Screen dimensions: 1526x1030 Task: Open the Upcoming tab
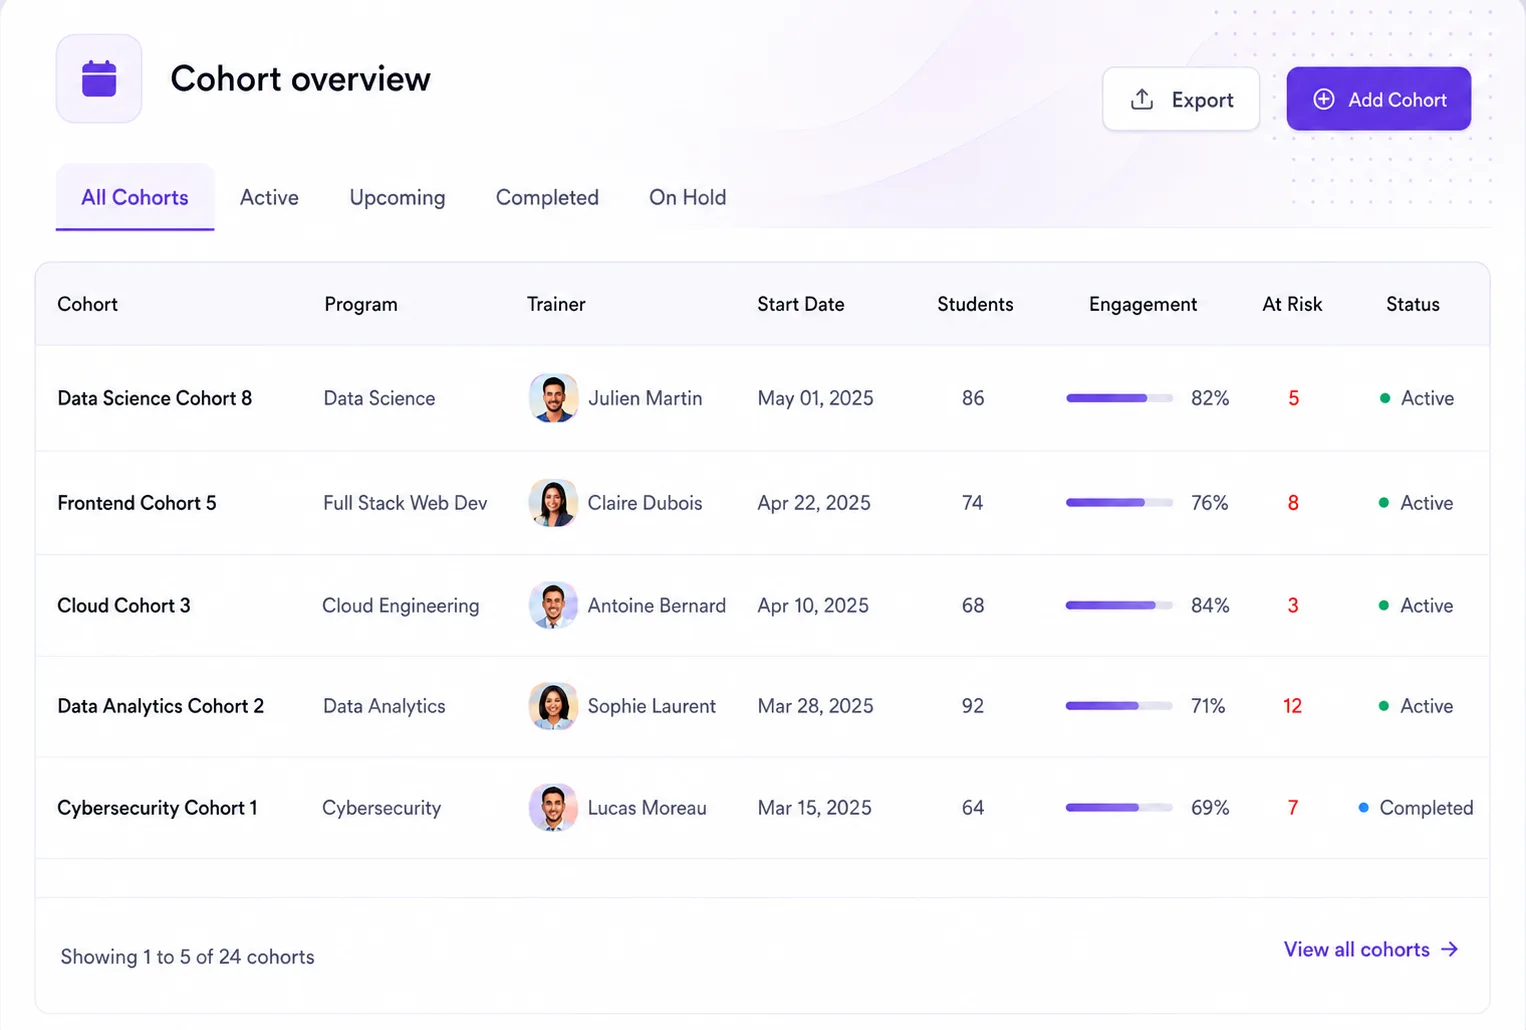point(397,197)
